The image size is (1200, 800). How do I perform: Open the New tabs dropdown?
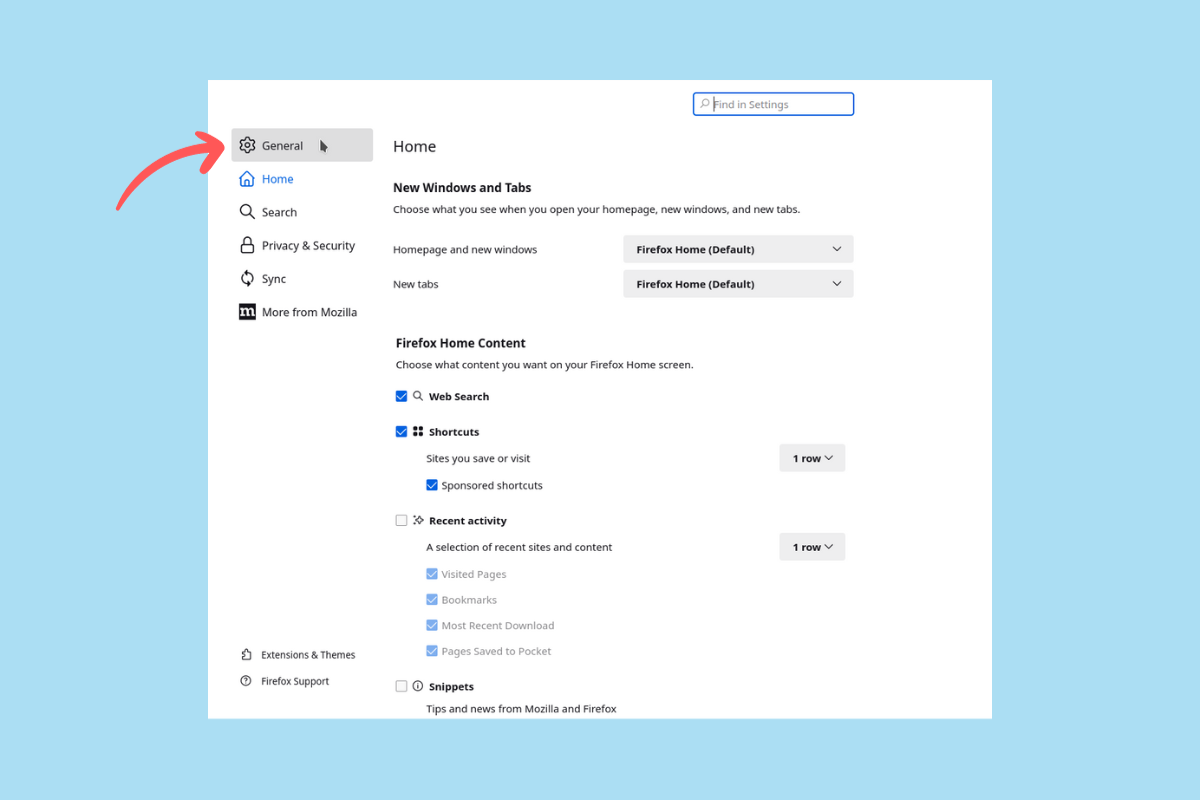pyautogui.click(x=737, y=283)
